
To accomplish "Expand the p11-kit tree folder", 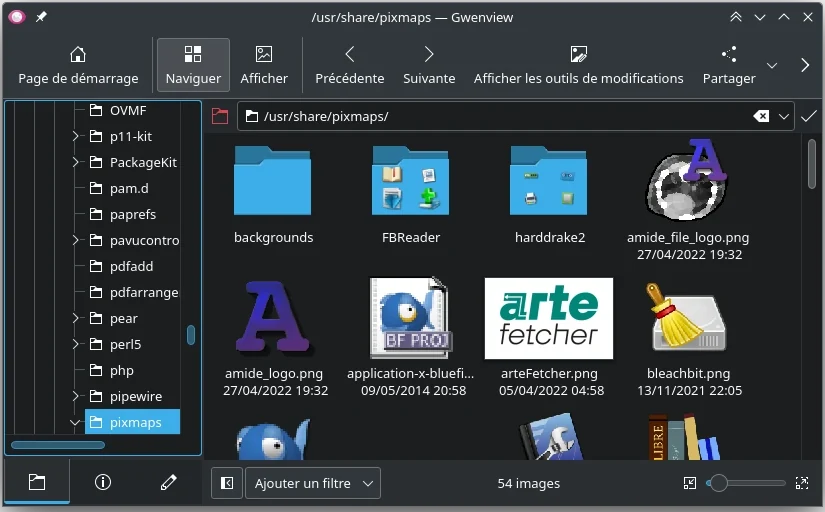I will (75, 136).
